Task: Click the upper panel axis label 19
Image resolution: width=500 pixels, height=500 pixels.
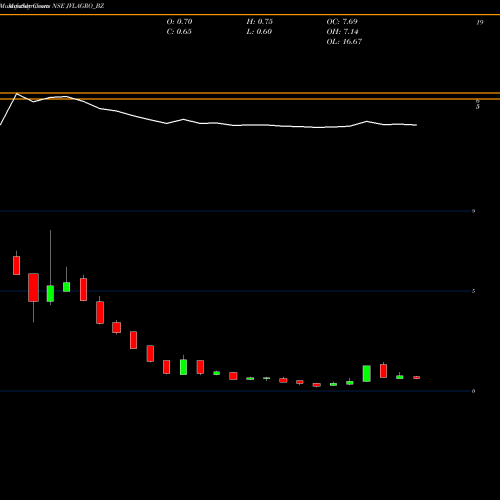Action: (x=480, y=22)
